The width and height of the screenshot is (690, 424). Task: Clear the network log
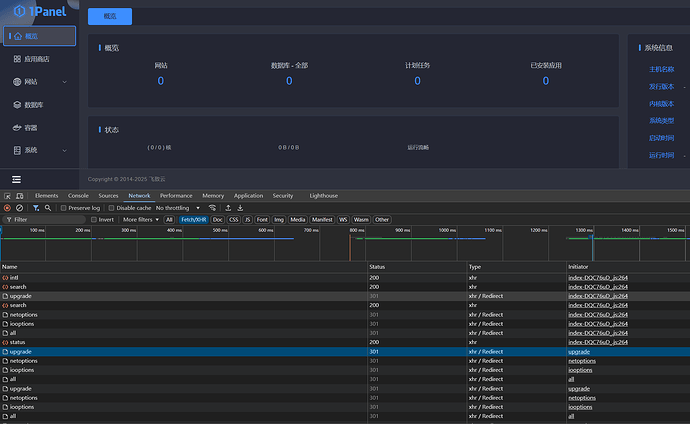(x=19, y=208)
